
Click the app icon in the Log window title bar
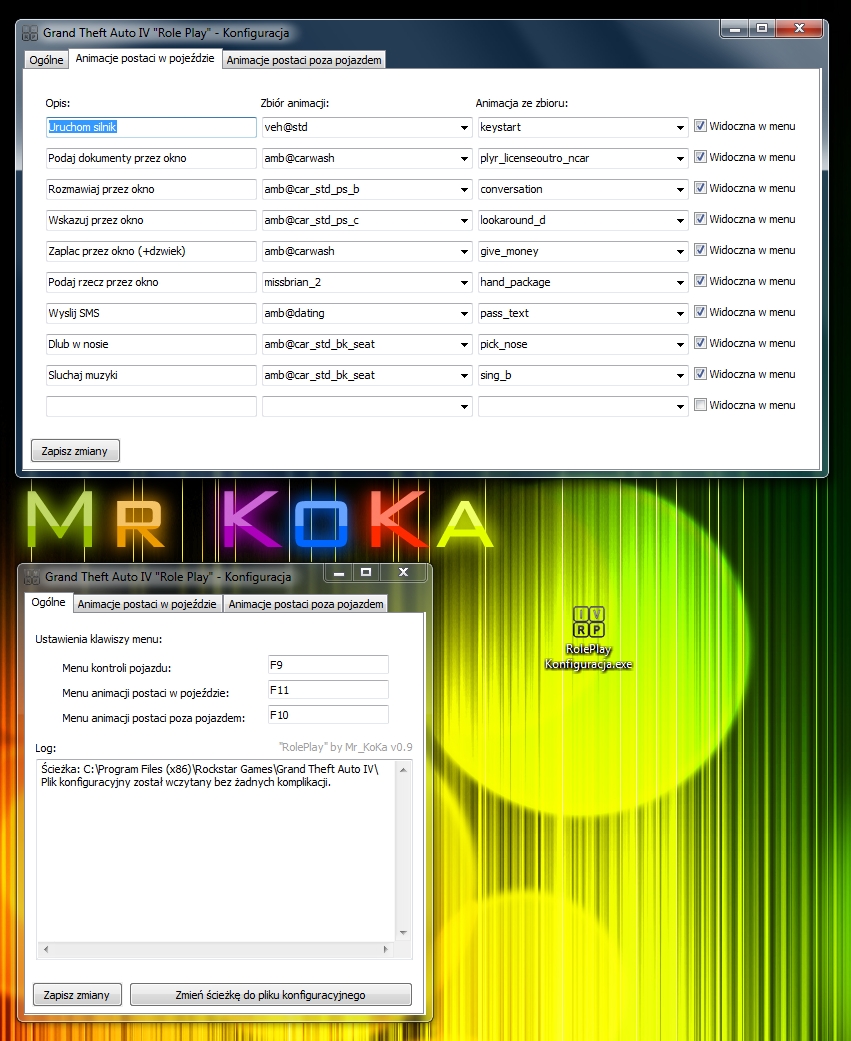tap(32, 577)
